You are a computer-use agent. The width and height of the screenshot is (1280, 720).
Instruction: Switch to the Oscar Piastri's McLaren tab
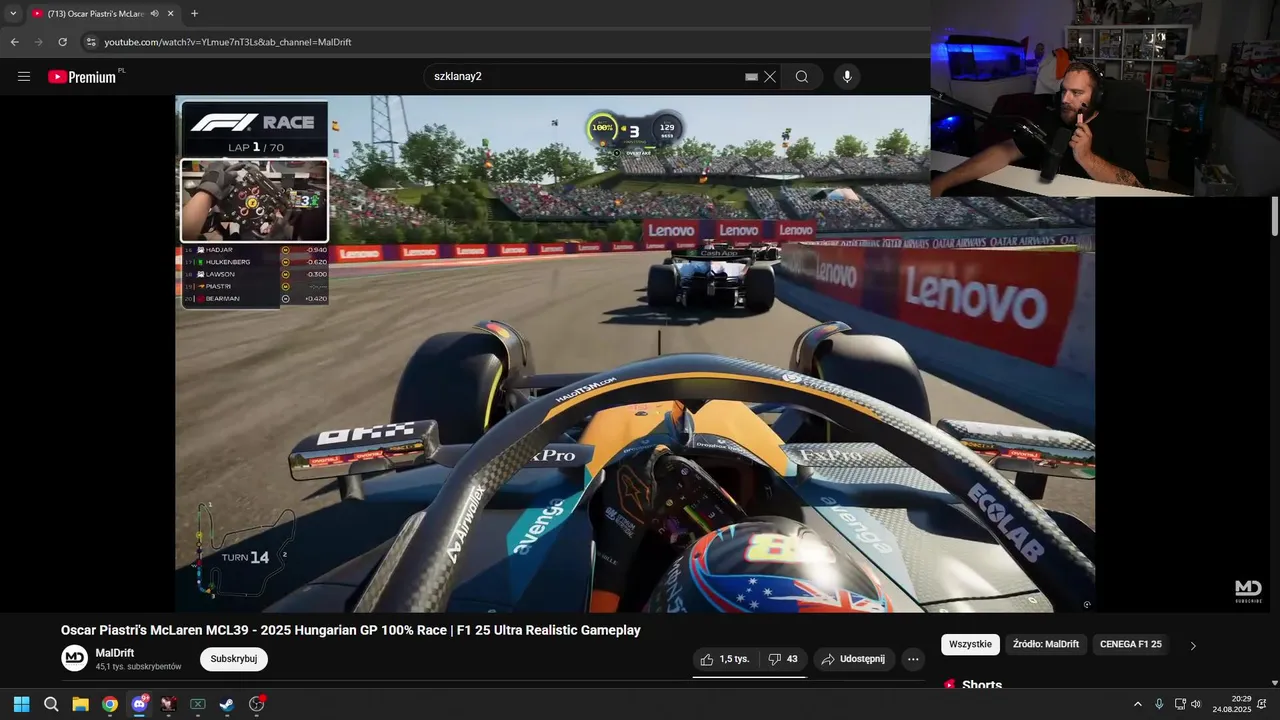(x=95, y=14)
